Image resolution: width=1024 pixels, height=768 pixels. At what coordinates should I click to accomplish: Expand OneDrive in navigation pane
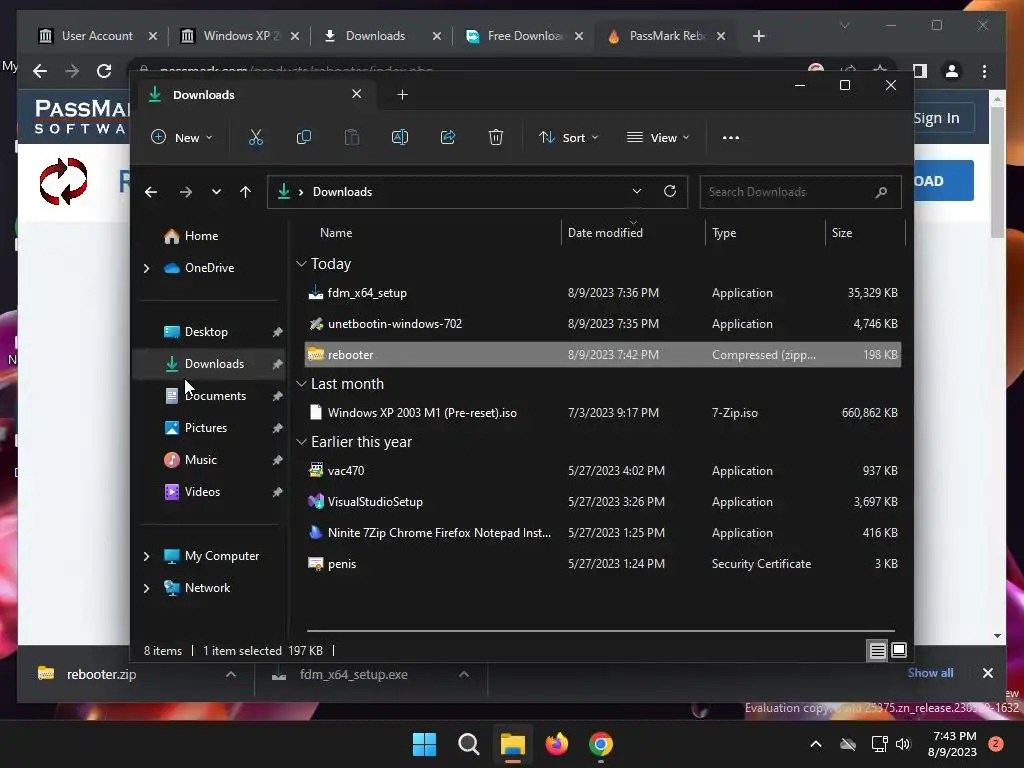coord(147,268)
